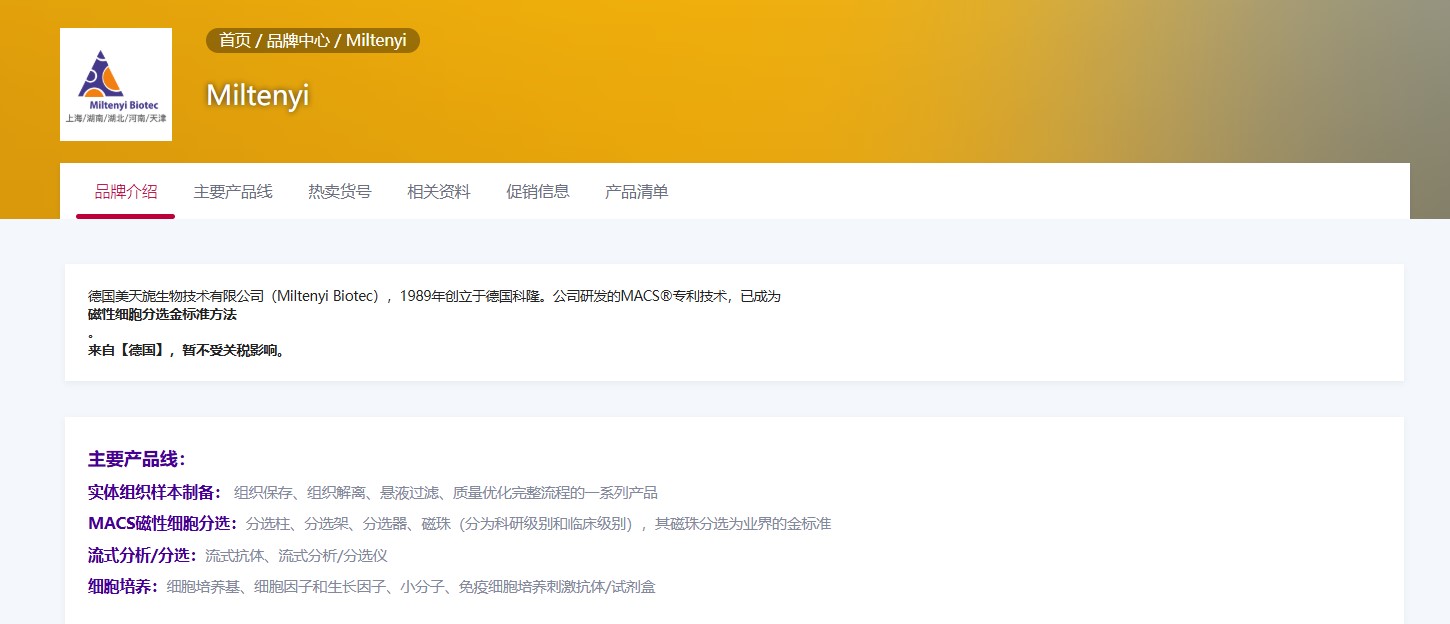Open the 产品清单 tab
This screenshot has height=624, width=1450.
point(636,191)
